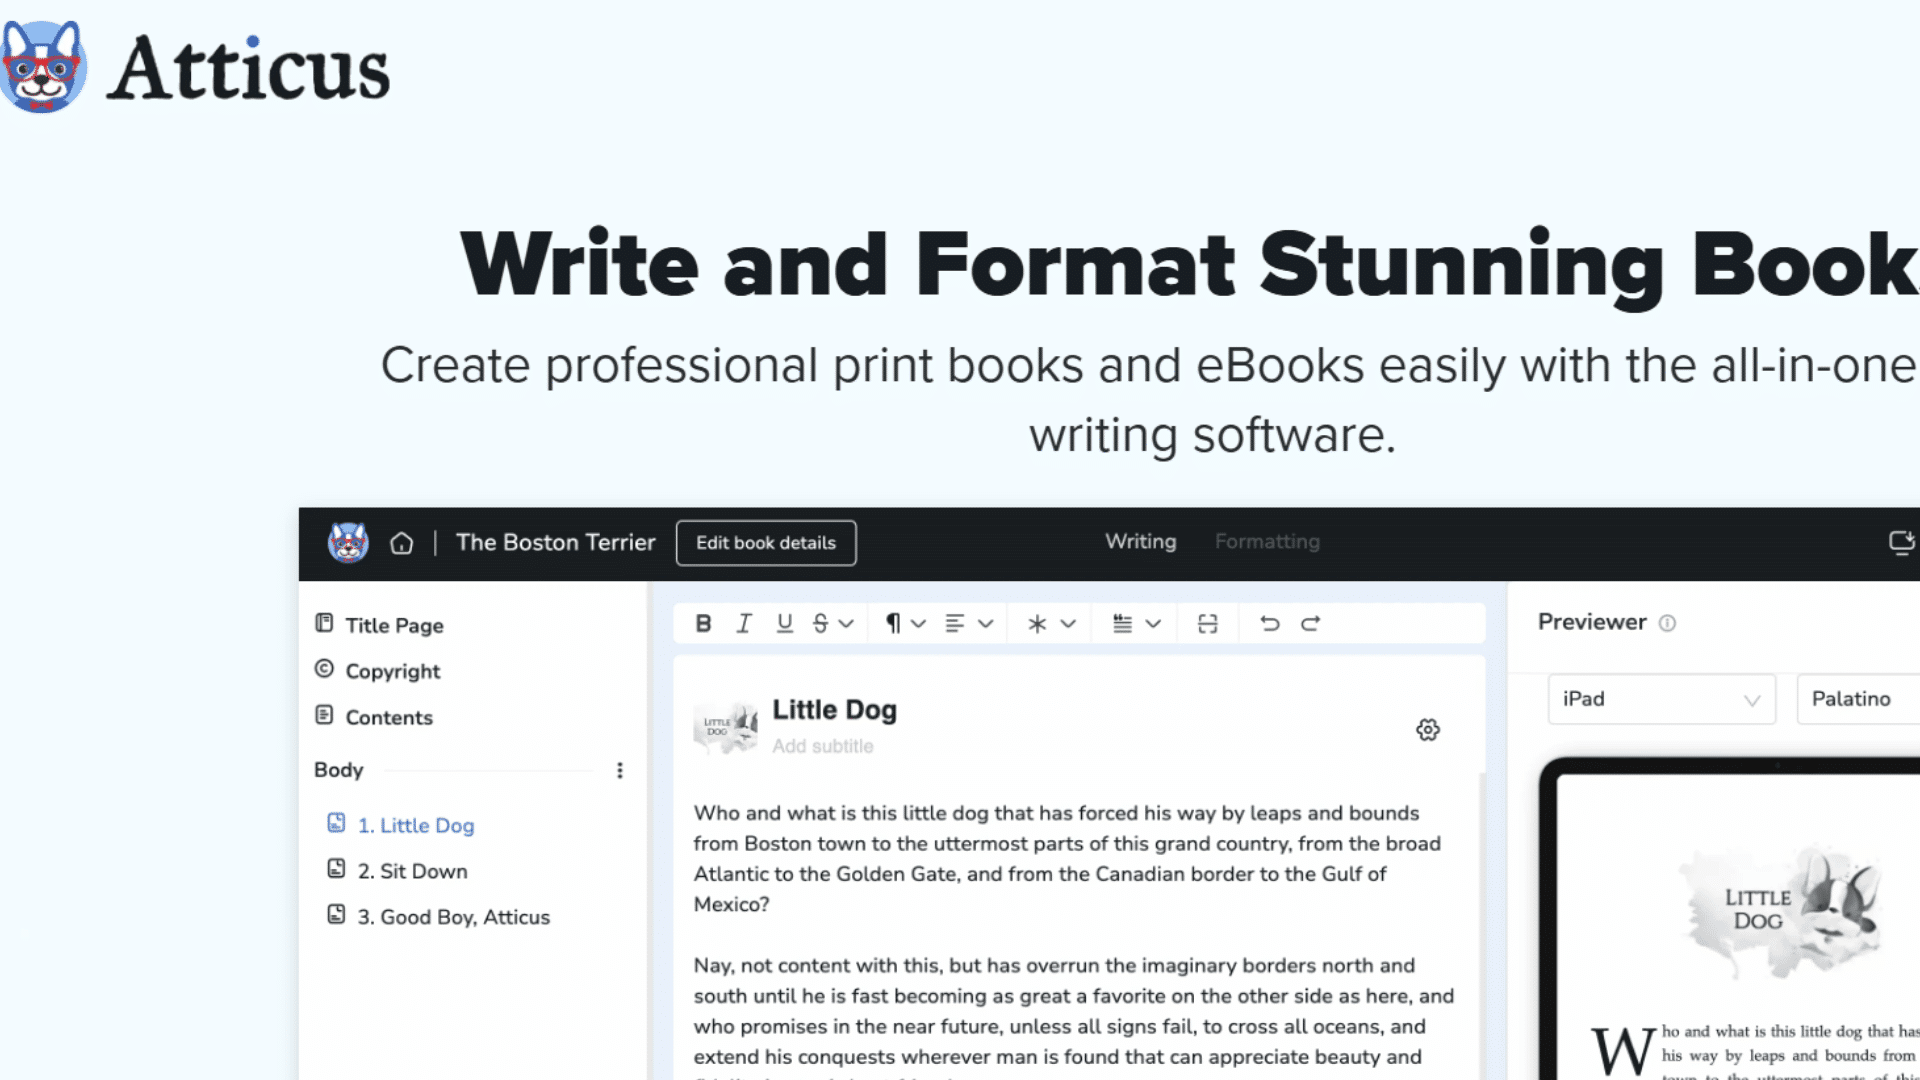Viewport: 1920px width, 1080px height.
Task: Toggle underline formatting
Action: coord(785,624)
